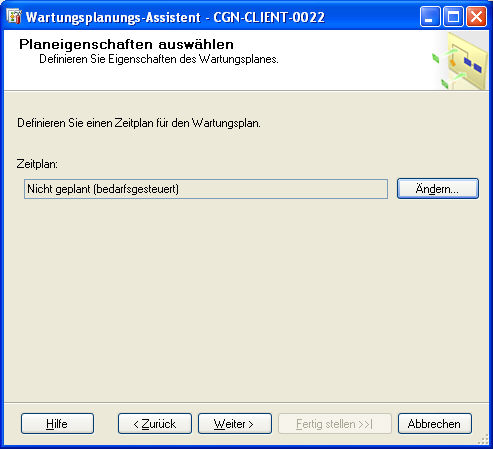Screen dimensions: 493x449
Task: Click the Zeitplan field showing Nicht geplant
Action: (x=206, y=189)
